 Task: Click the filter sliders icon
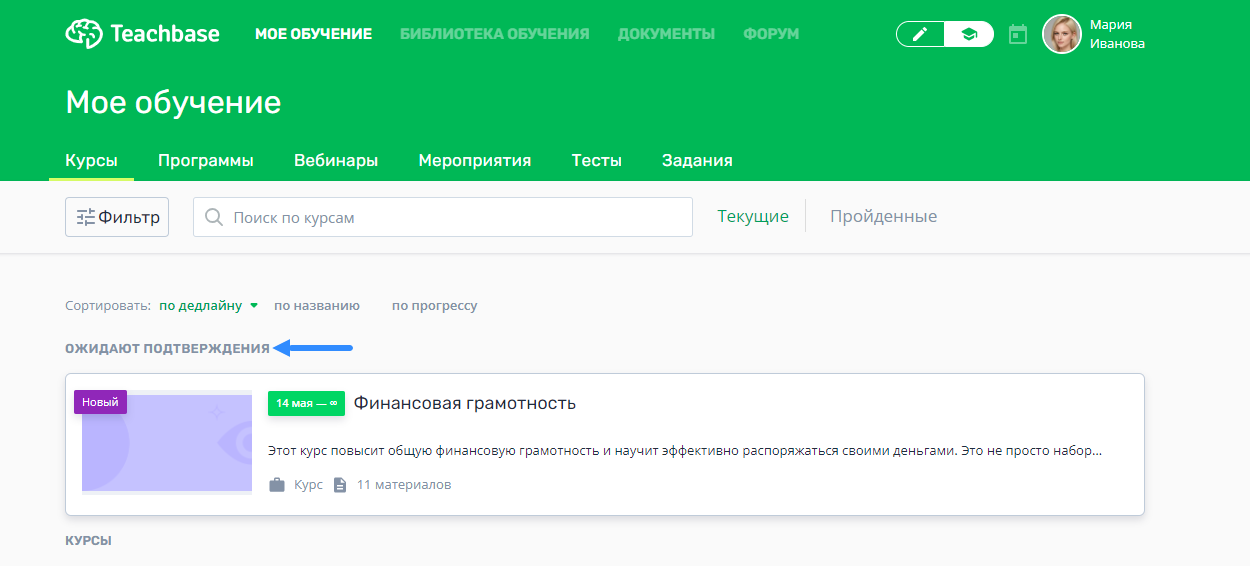[86, 217]
